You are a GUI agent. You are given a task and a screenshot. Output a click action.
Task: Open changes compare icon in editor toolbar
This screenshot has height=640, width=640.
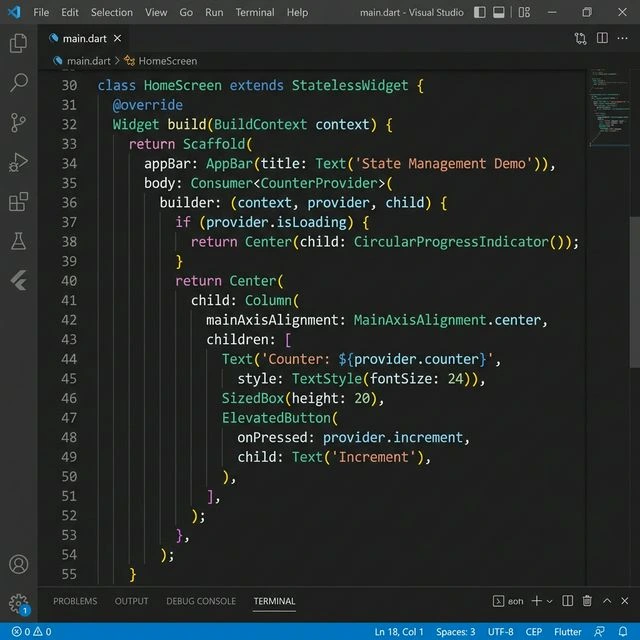pos(580,38)
